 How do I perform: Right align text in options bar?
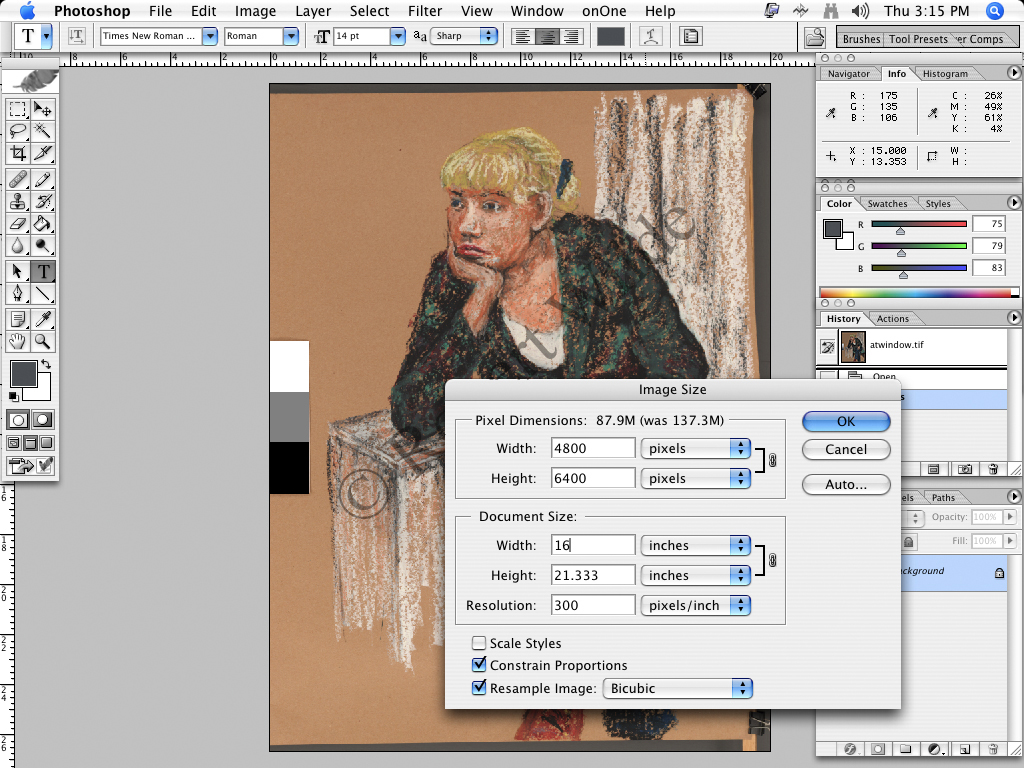coord(571,37)
